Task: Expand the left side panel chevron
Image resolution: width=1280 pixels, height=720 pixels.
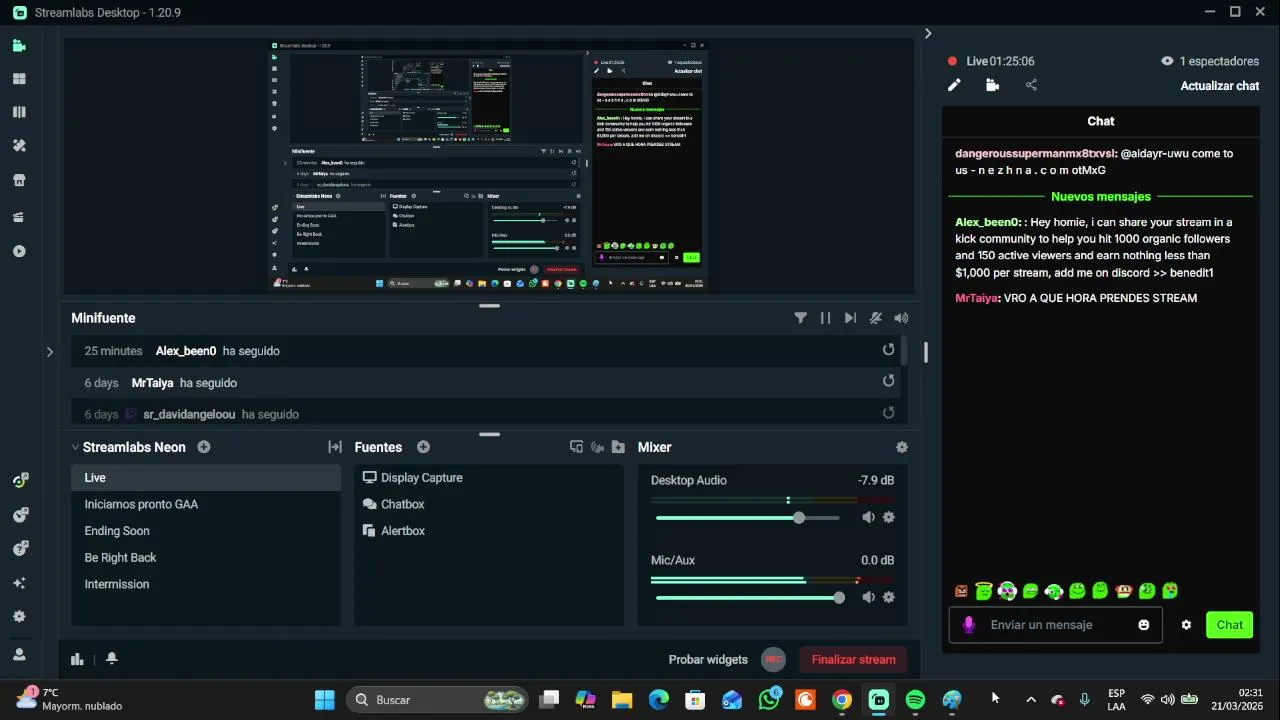Action: [x=49, y=351]
